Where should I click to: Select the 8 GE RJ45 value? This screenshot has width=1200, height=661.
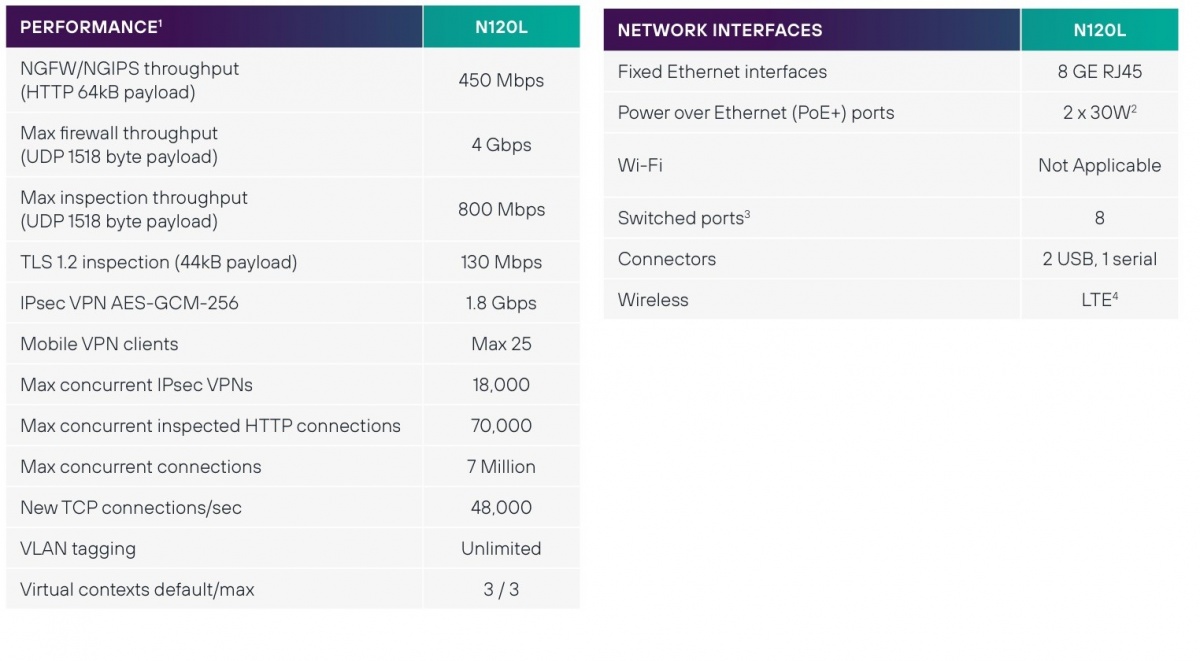pyautogui.click(x=1099, y=72)
